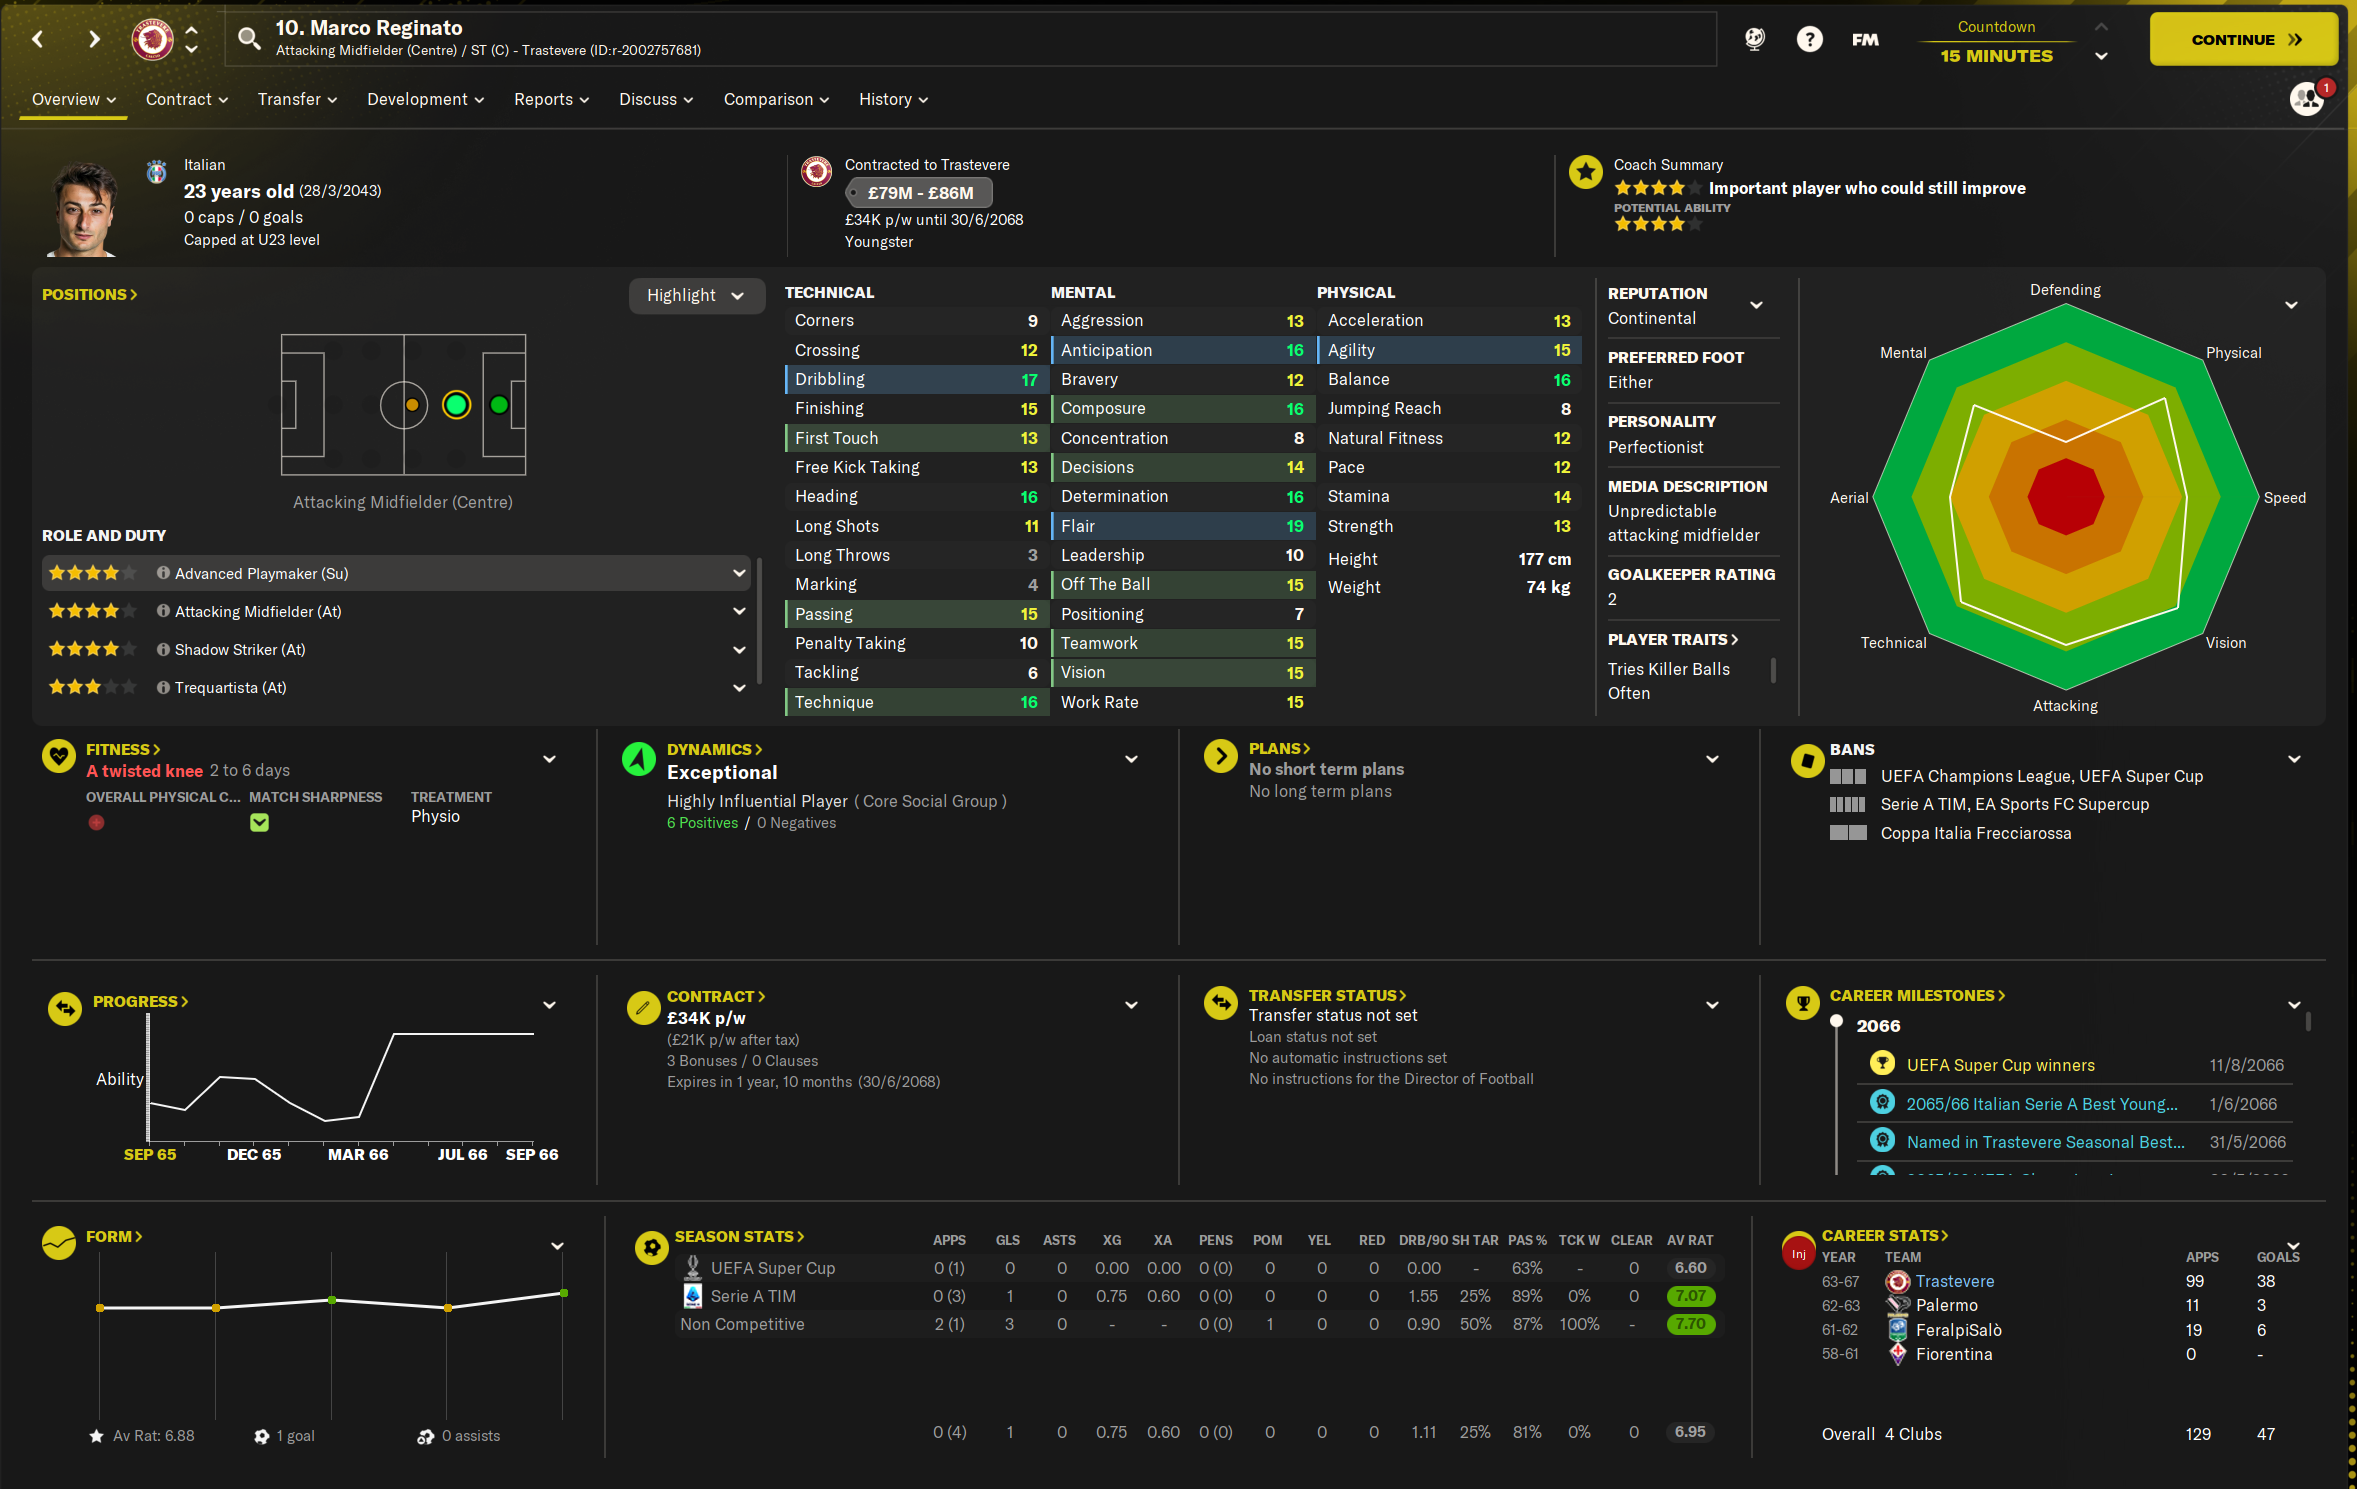Viewport: 2357px width, 1489px height.
Task: Click the Trastevere badge beside Contracted to Trastevere
Action: [x=817, y=172]
